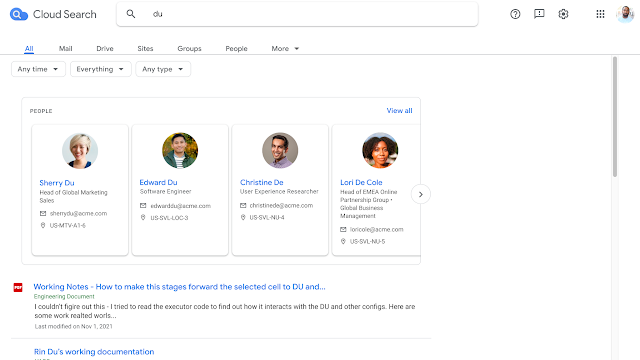640x360 pixels.
Task: Open the Sherry Du name link
Action: [x=57, y=183]
